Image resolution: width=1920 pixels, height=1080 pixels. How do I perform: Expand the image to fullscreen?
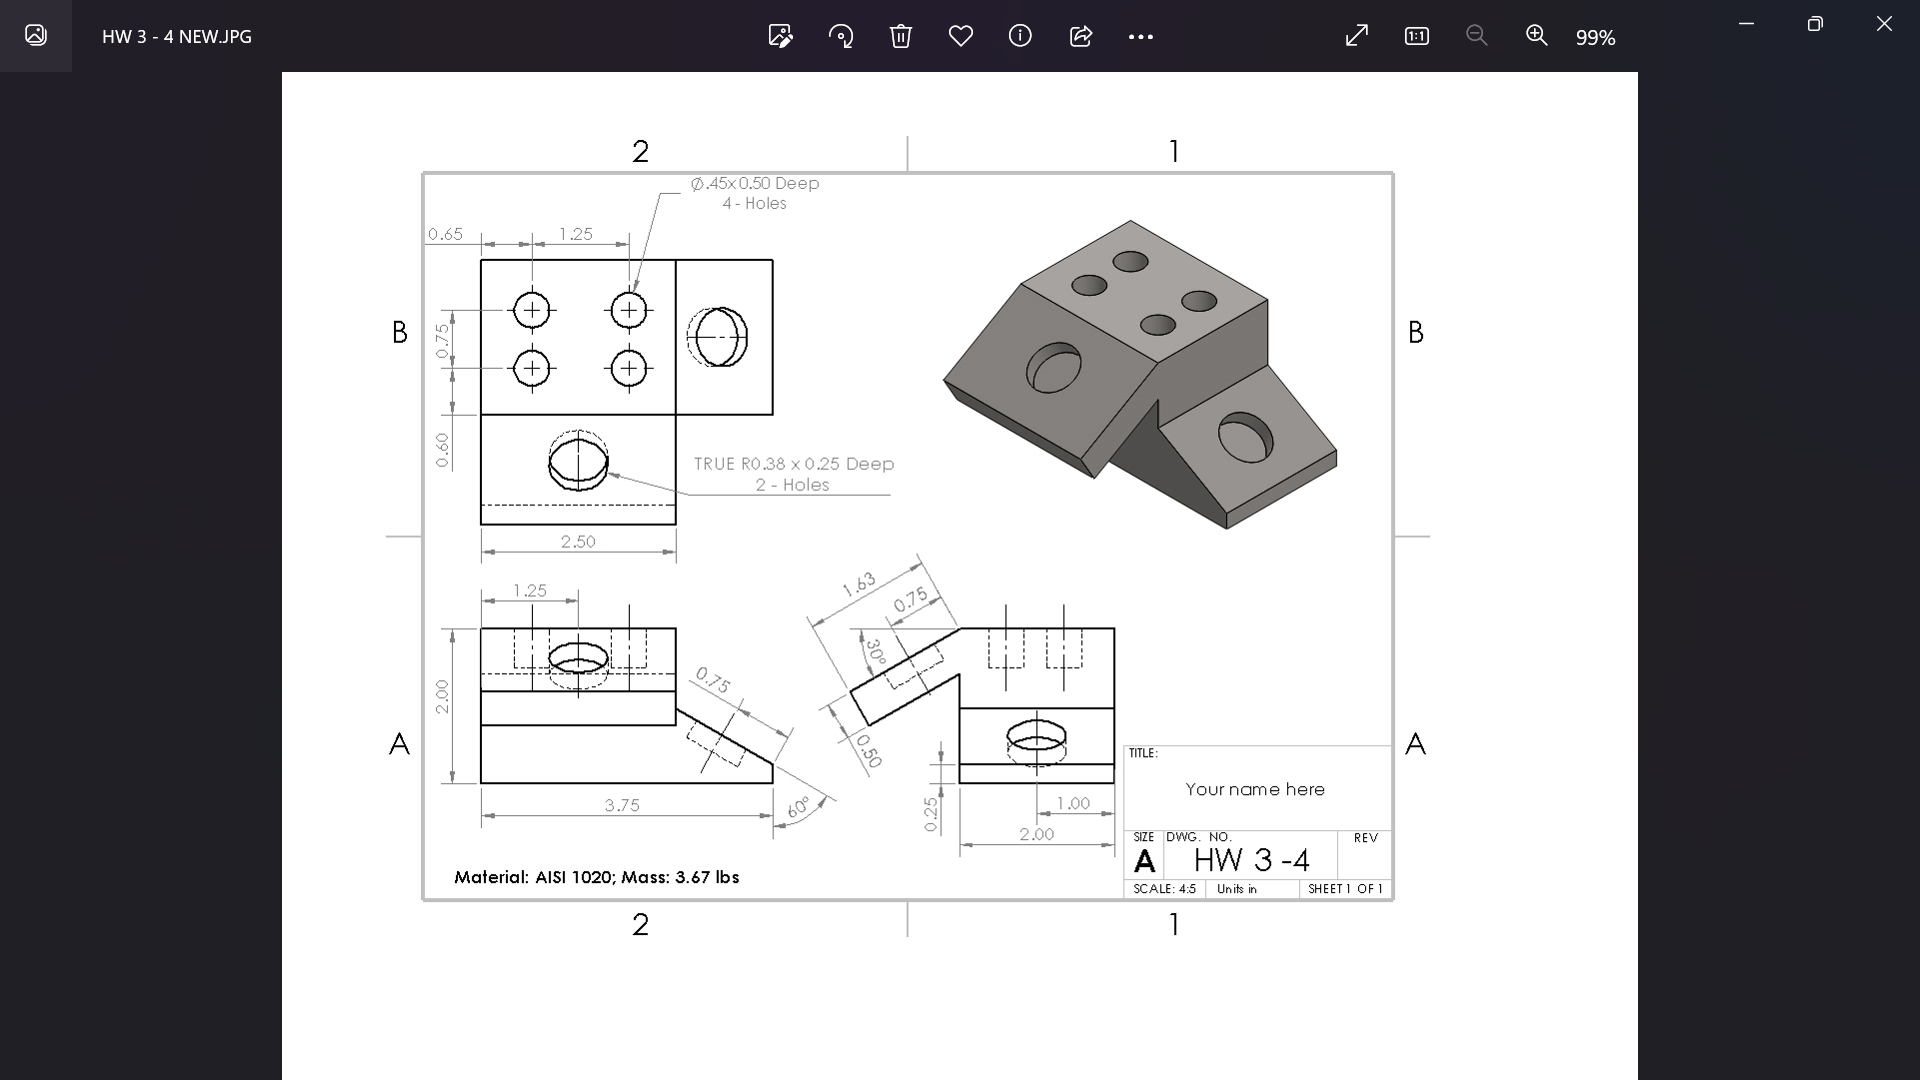pyautogui.click(x=1357, y=36)
